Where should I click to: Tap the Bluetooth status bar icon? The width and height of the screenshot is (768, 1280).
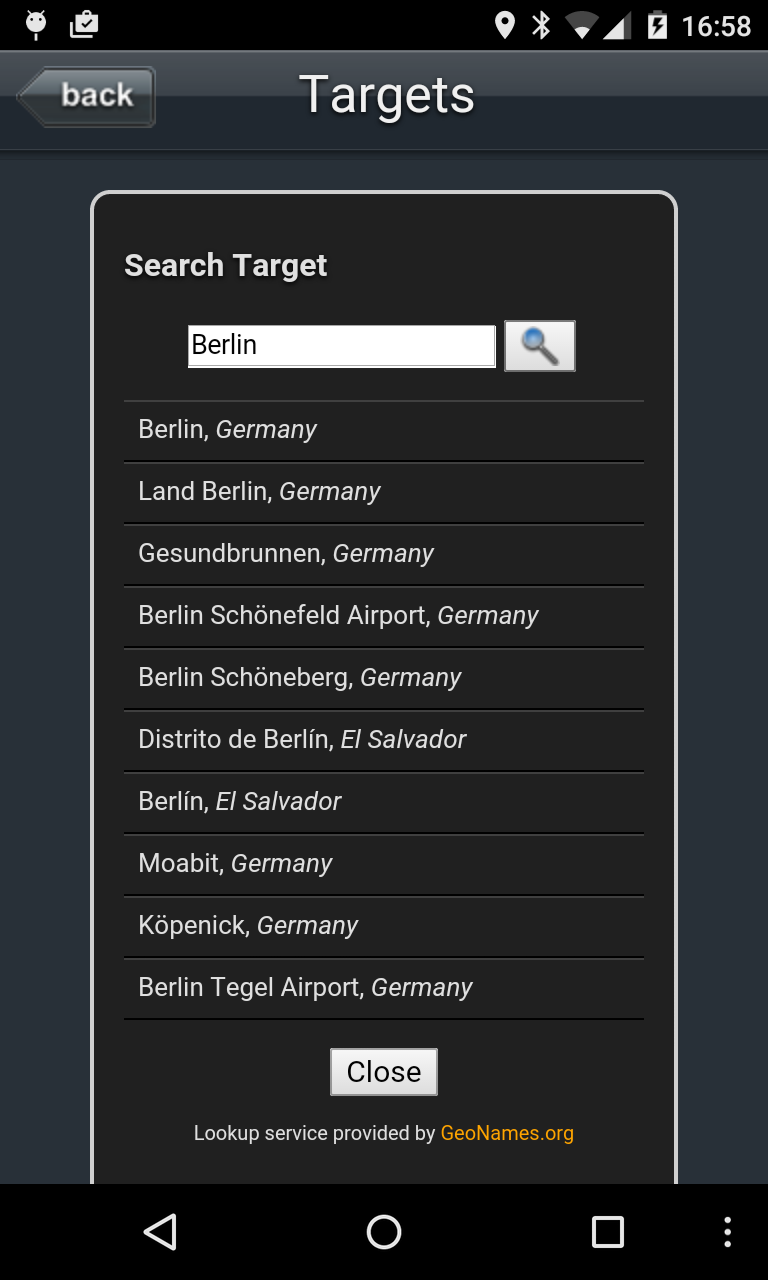541,25
